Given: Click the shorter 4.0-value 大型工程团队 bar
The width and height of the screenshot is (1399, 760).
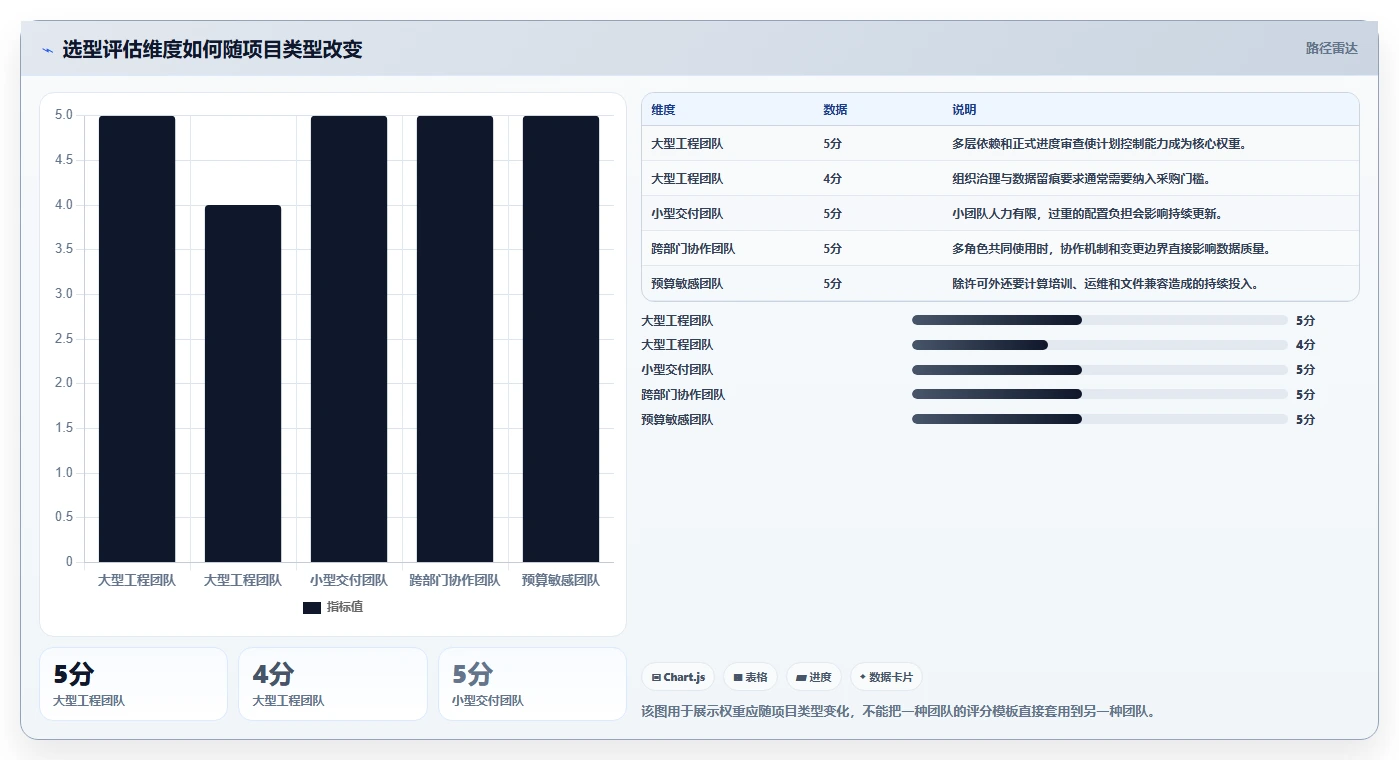Looking at the screenshot, I should tap(243, 384).
